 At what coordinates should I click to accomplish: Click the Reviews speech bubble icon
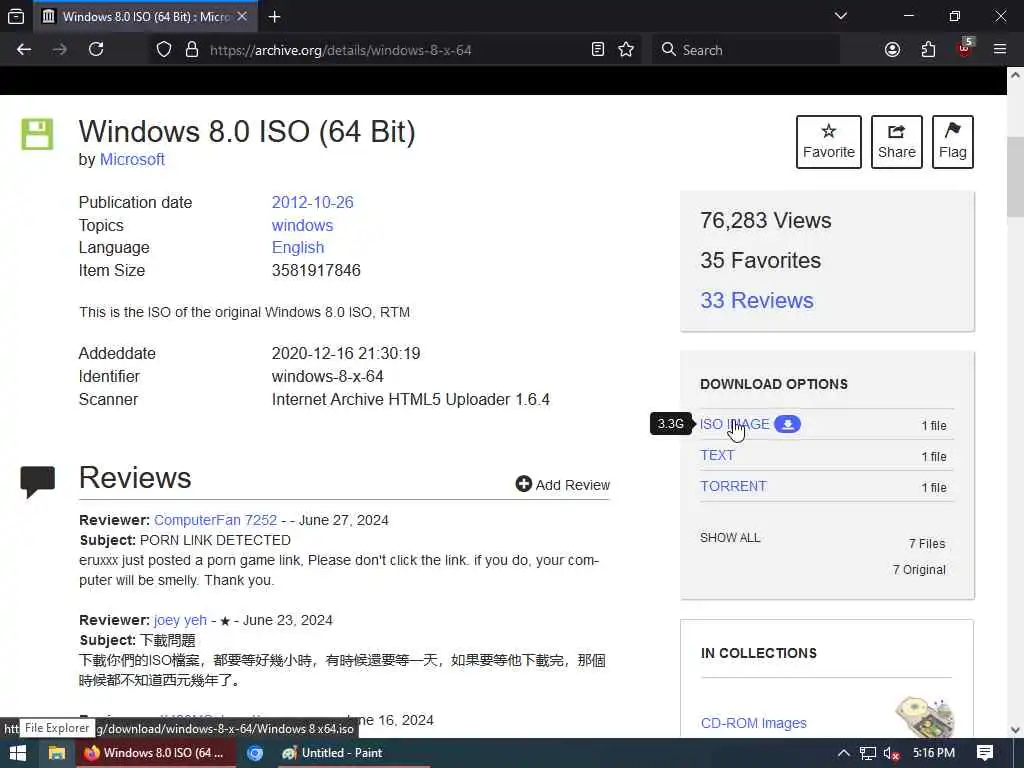point(37,482)
